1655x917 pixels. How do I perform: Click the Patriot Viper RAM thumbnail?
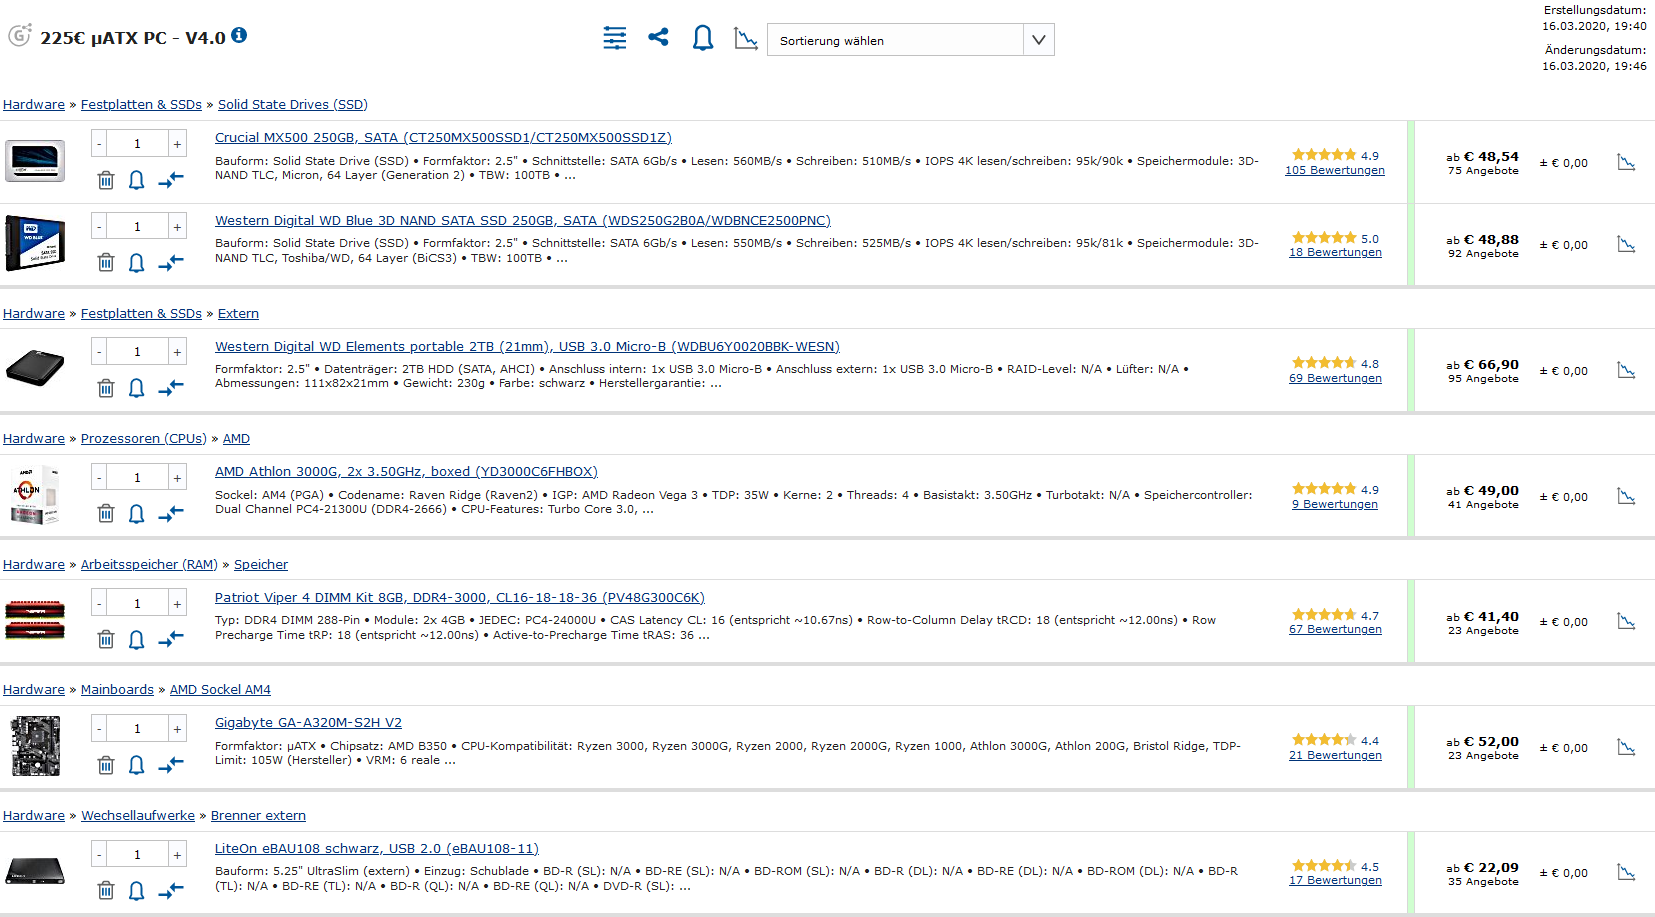pyautogui.click(x=35, y=620)
